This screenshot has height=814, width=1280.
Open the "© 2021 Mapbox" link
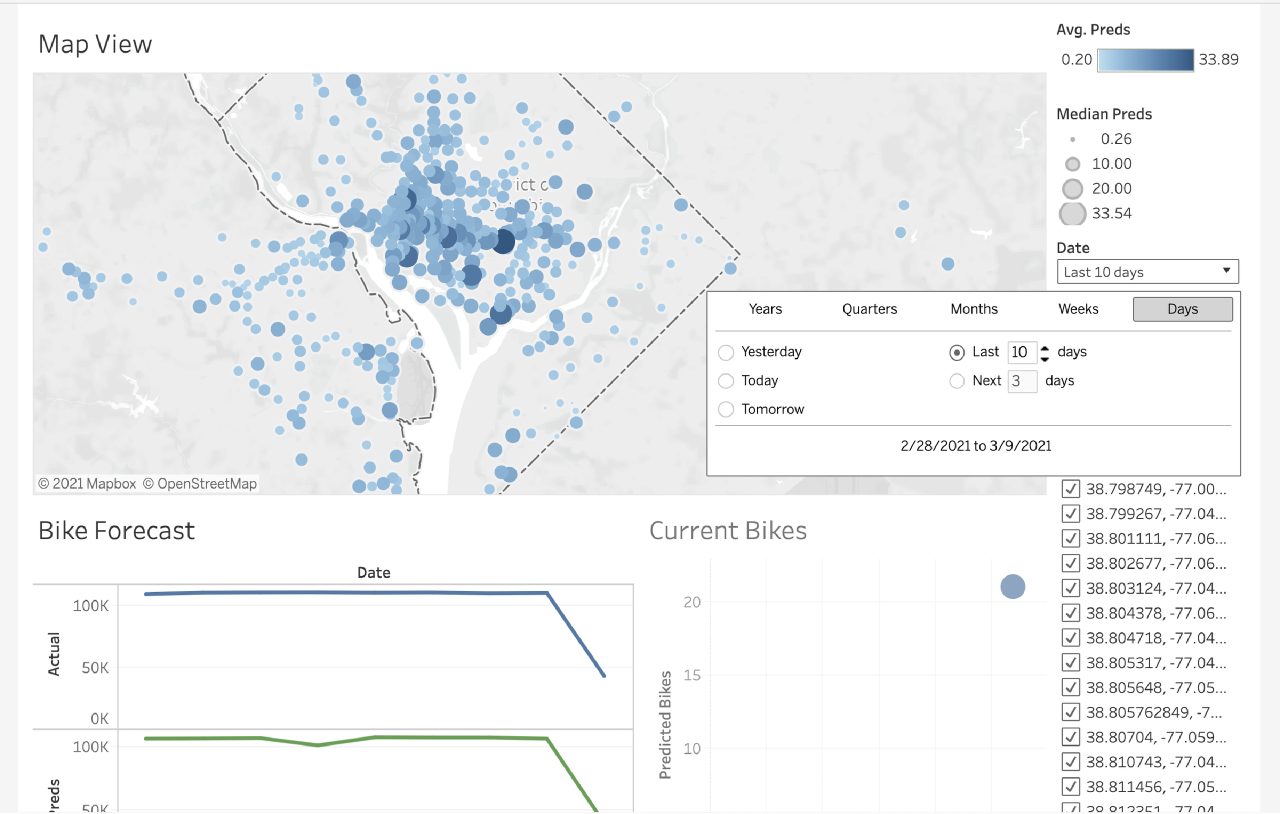[87, 483]
